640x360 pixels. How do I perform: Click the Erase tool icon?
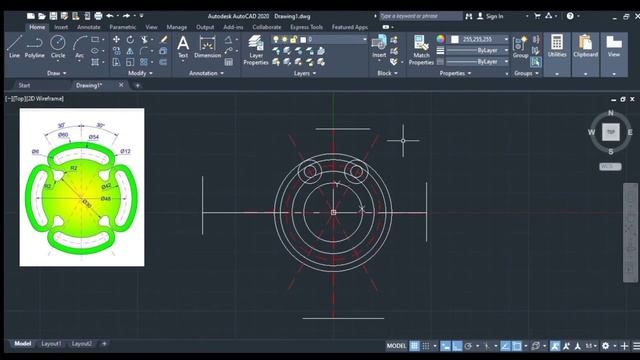[163, 40]
